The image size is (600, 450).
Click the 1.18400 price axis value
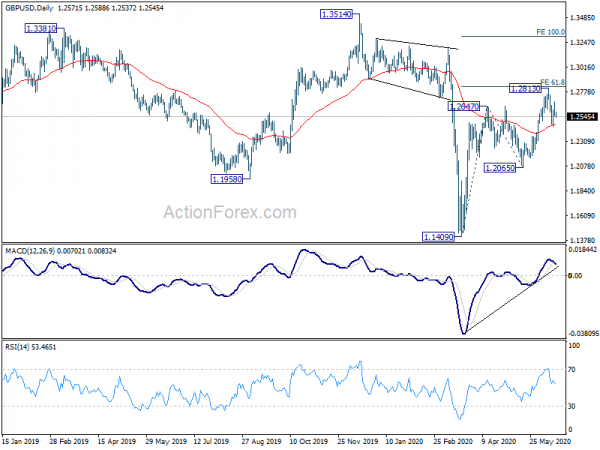pyautogui.click(x=582, y=191)
